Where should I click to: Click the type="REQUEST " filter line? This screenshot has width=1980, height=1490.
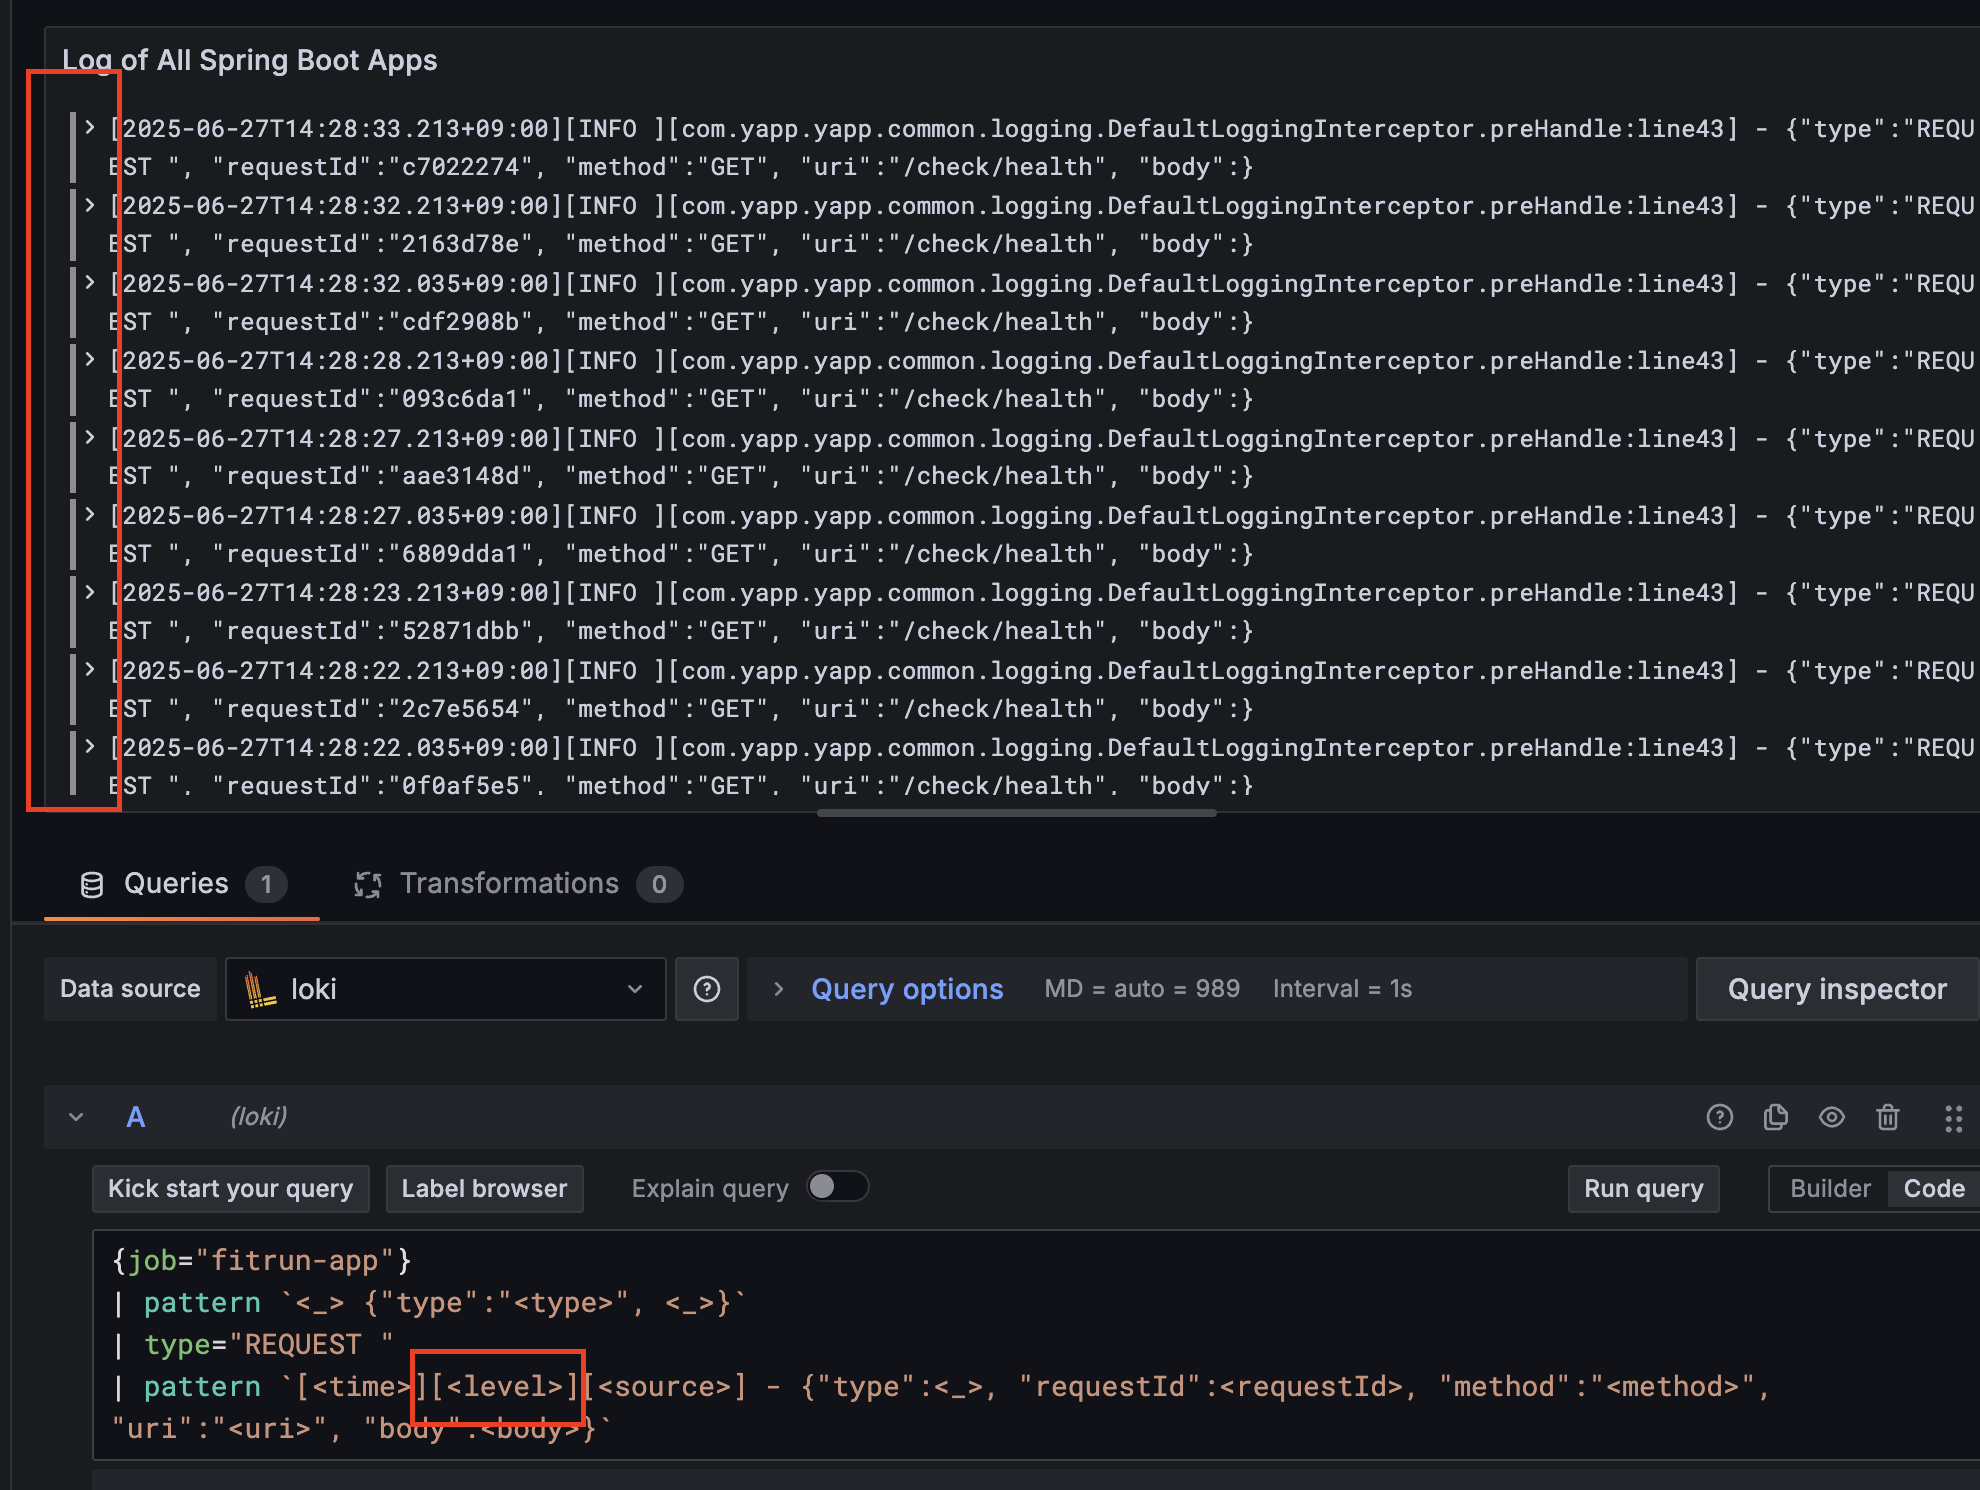[268, 1344]
